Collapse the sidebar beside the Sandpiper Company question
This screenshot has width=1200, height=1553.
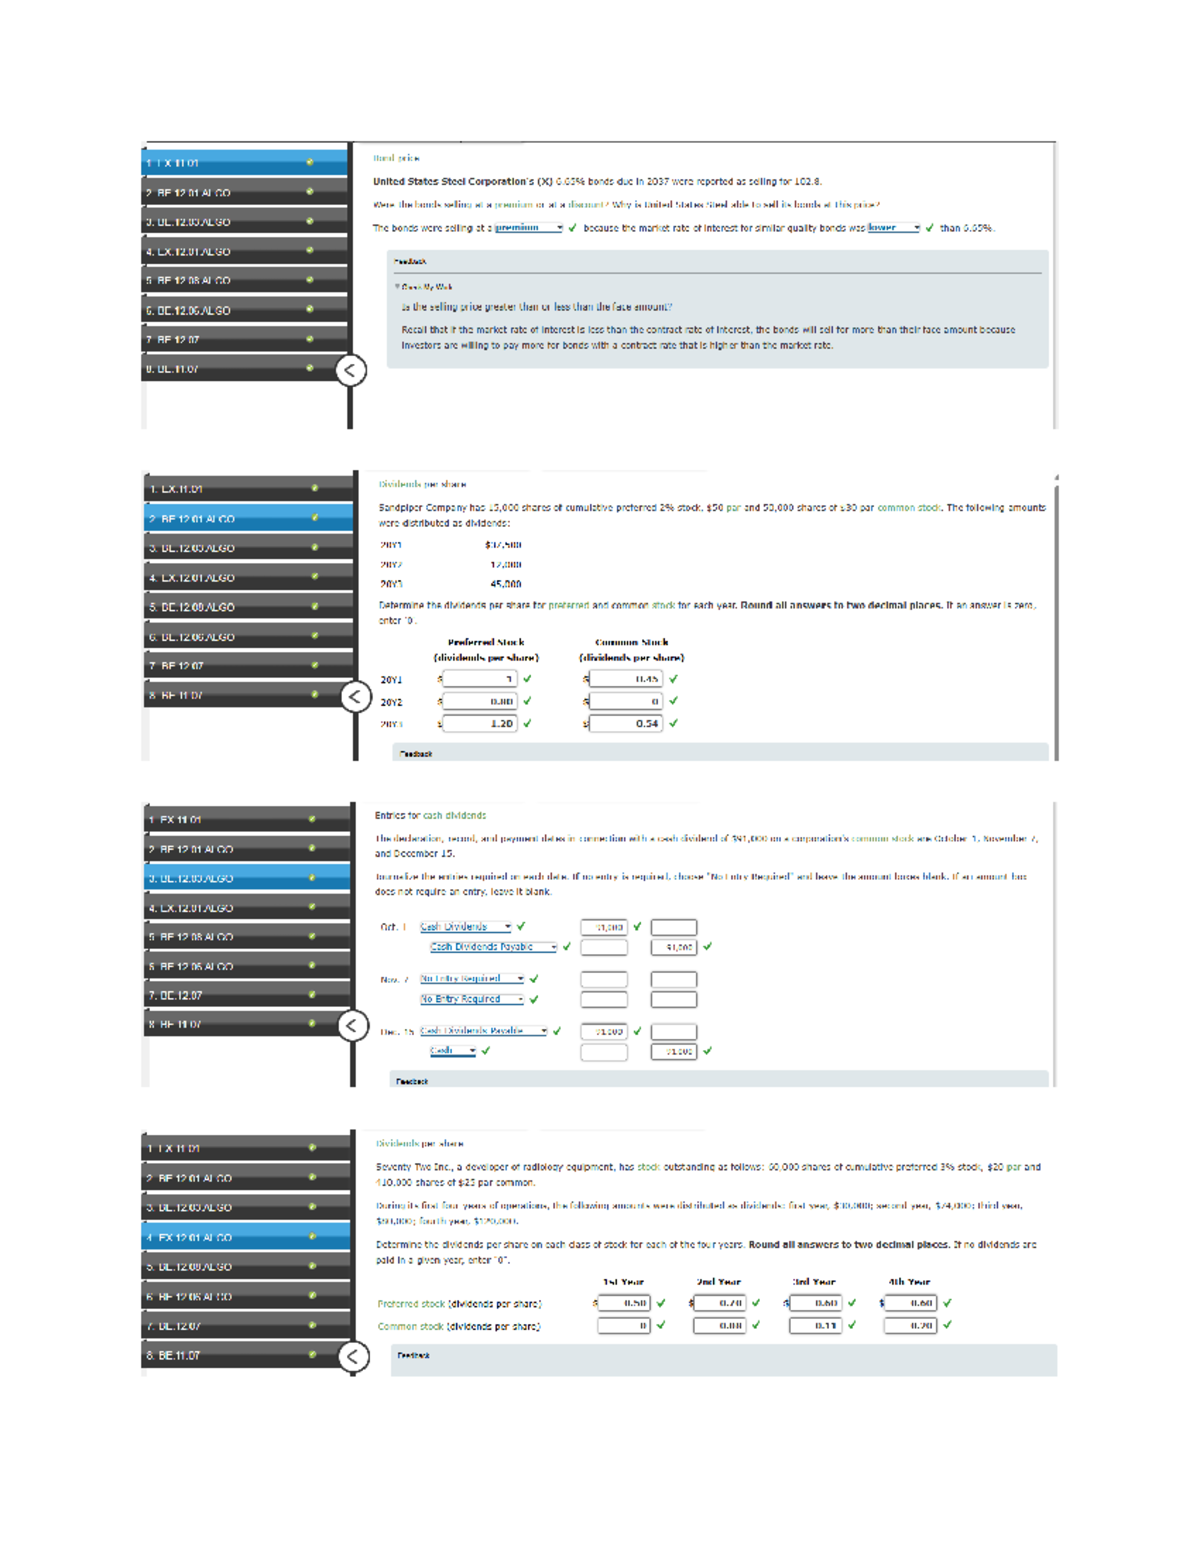[355, 697]
